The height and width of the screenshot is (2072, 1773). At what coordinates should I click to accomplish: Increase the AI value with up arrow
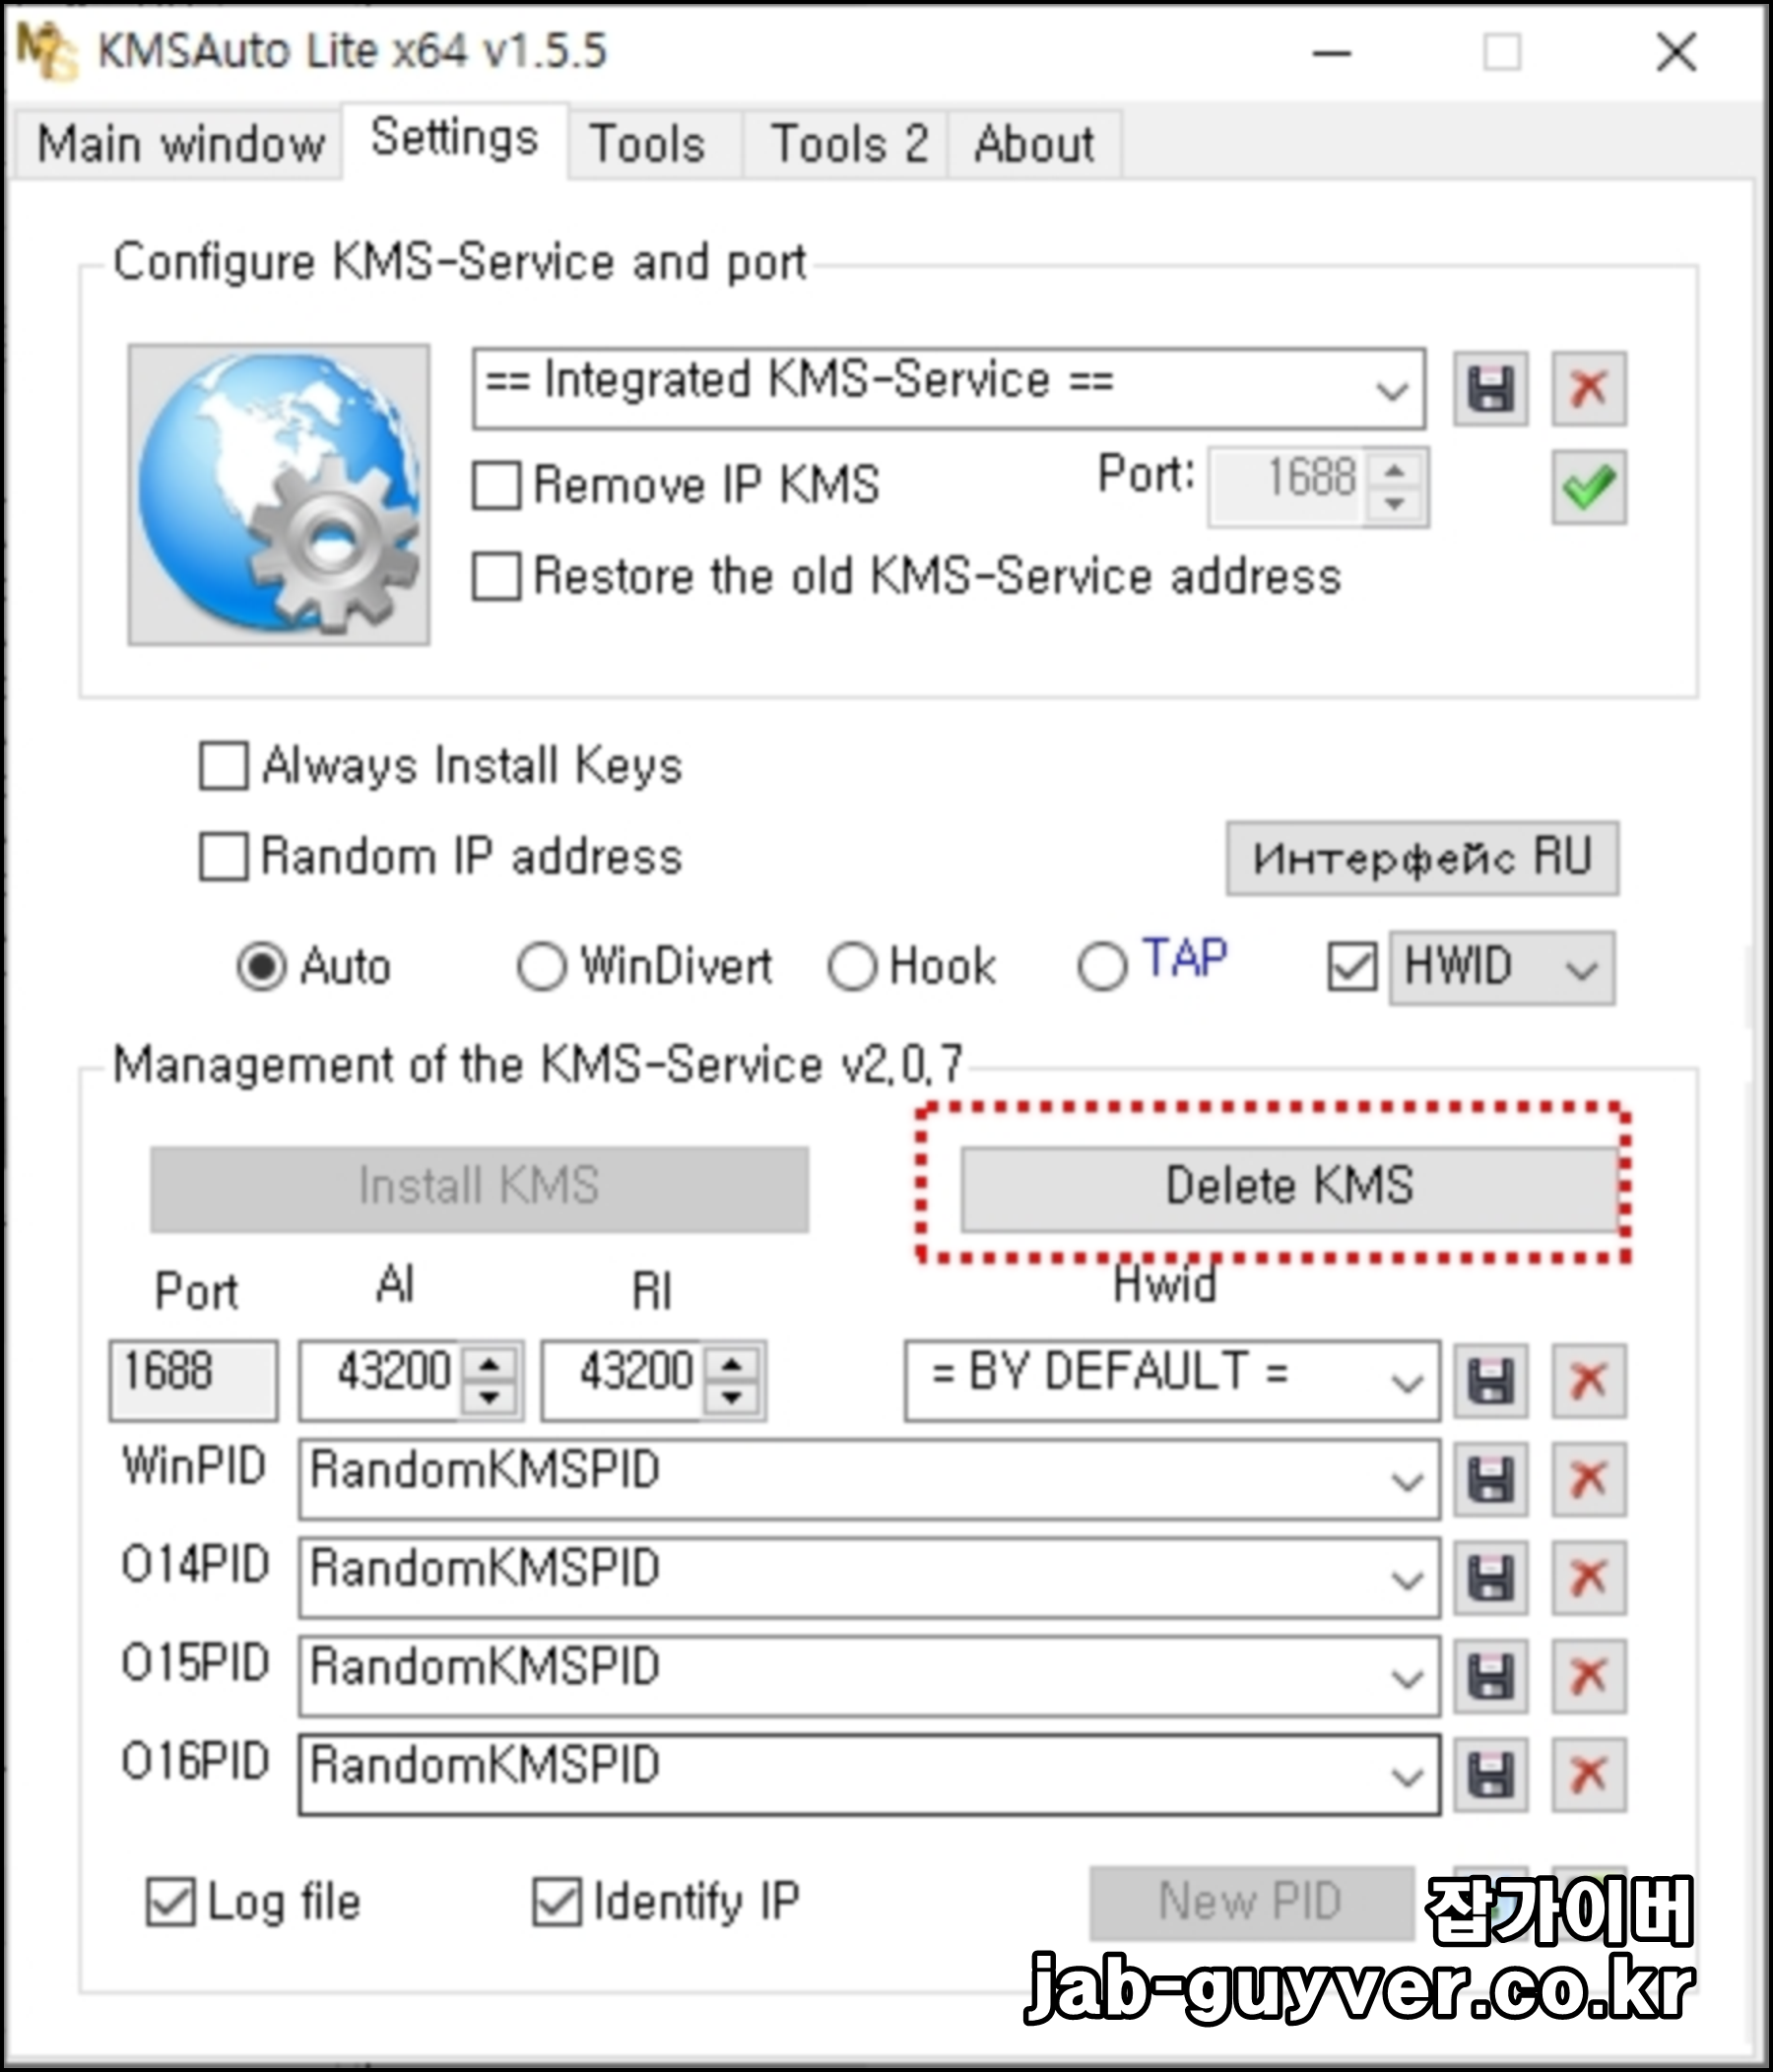tap(490, 1364)
